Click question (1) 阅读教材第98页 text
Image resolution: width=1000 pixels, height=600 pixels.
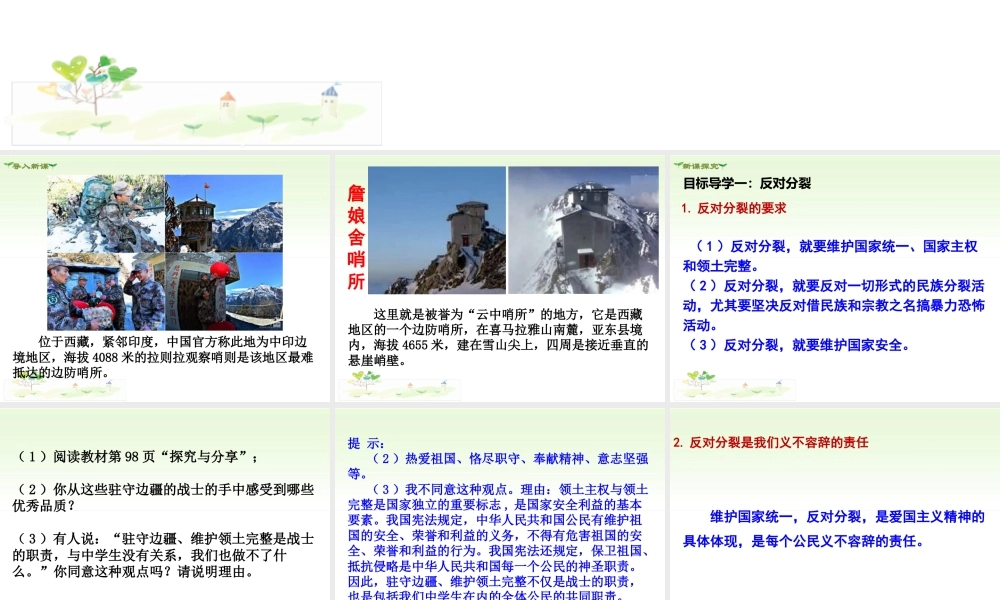click(137, 457)
